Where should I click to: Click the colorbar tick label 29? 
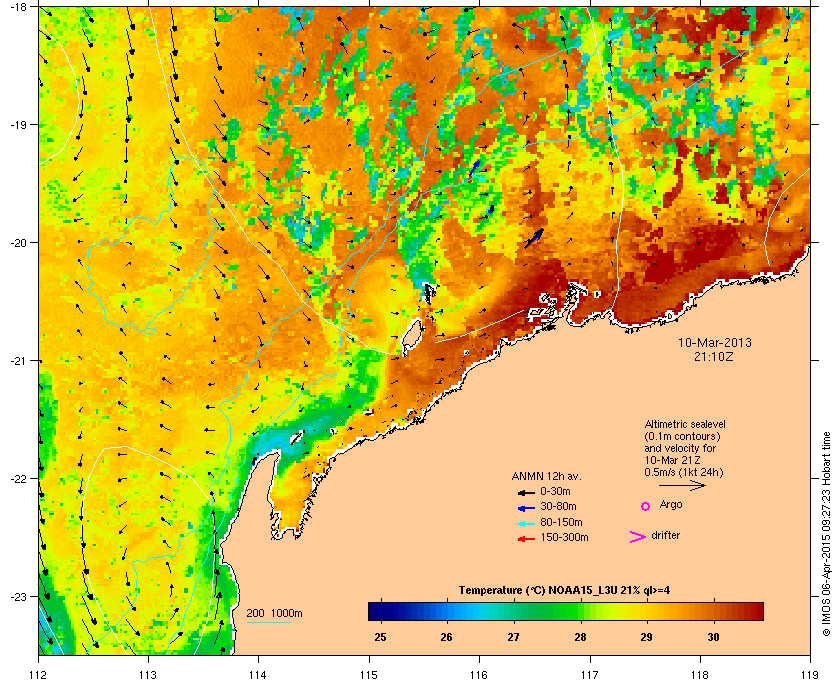click(x=647, y=637)
